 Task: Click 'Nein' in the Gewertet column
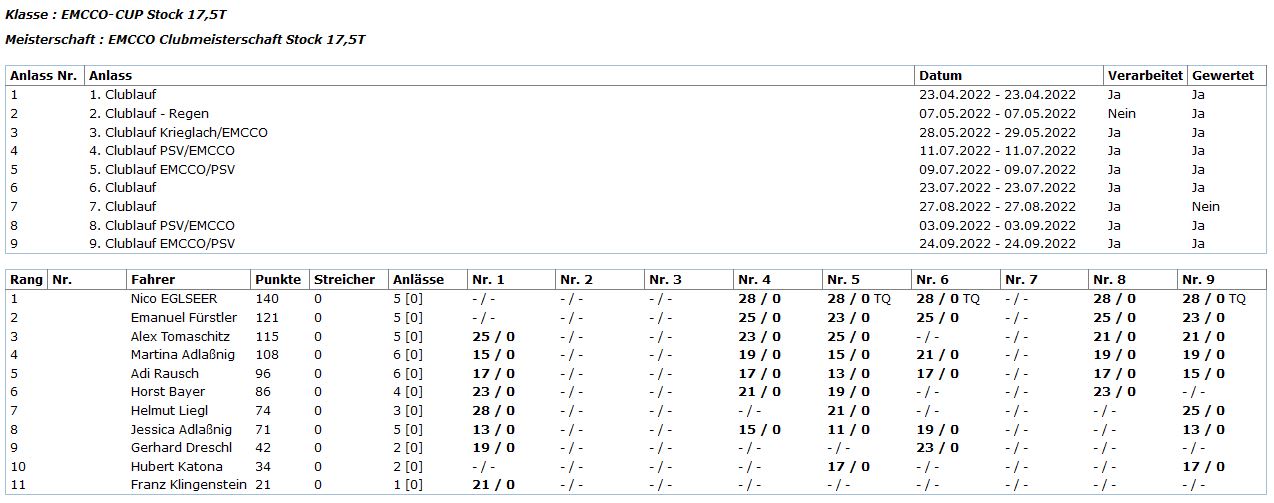pyautogui.click(x=1206, y=206)
